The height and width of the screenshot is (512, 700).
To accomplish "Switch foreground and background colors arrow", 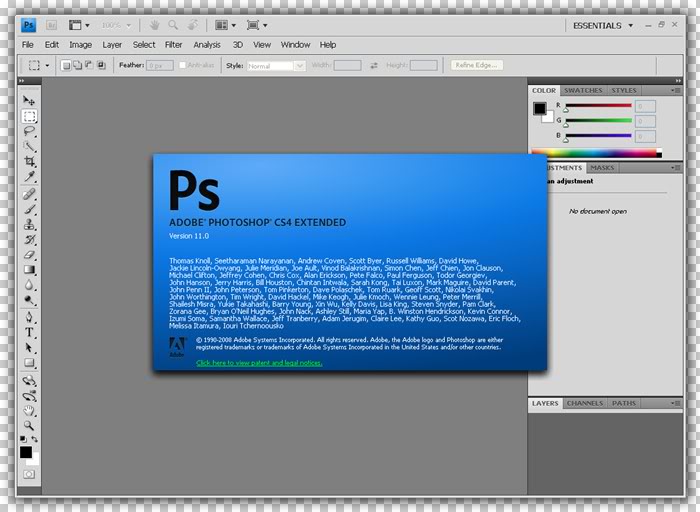I will (x=35, y=439).
